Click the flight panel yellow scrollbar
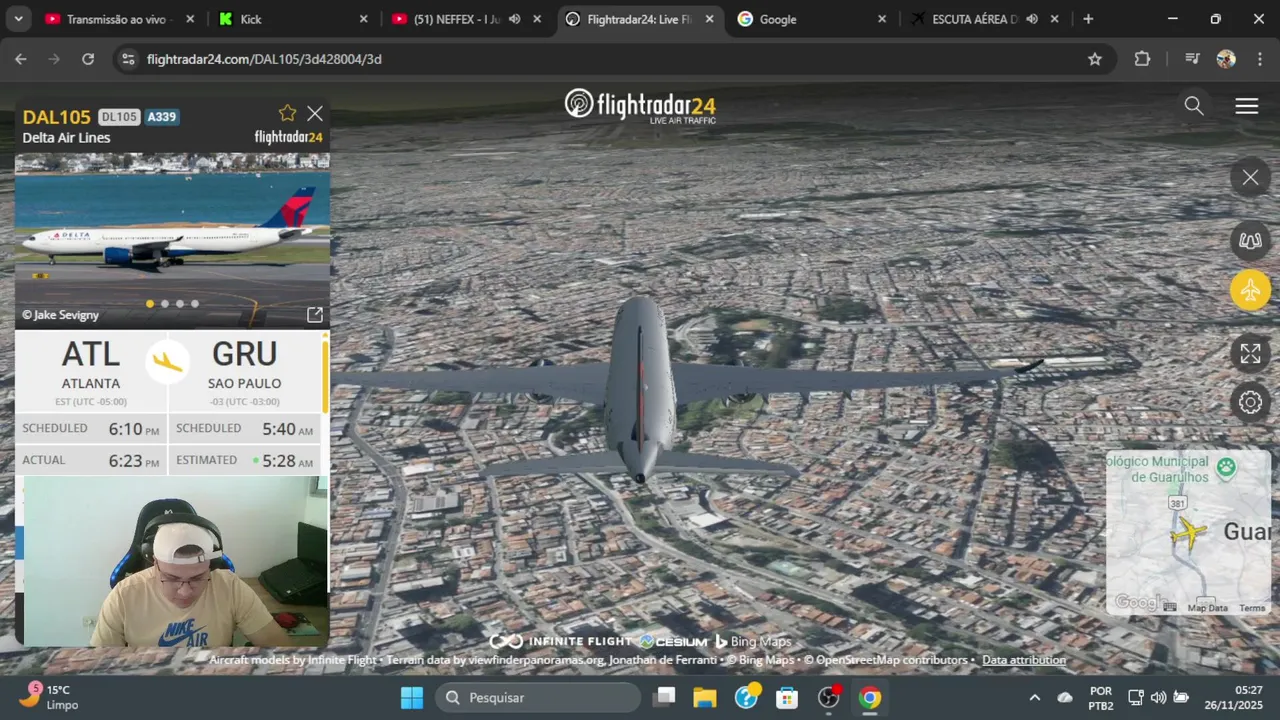The image size is (1280, 720). coord(325,375)
